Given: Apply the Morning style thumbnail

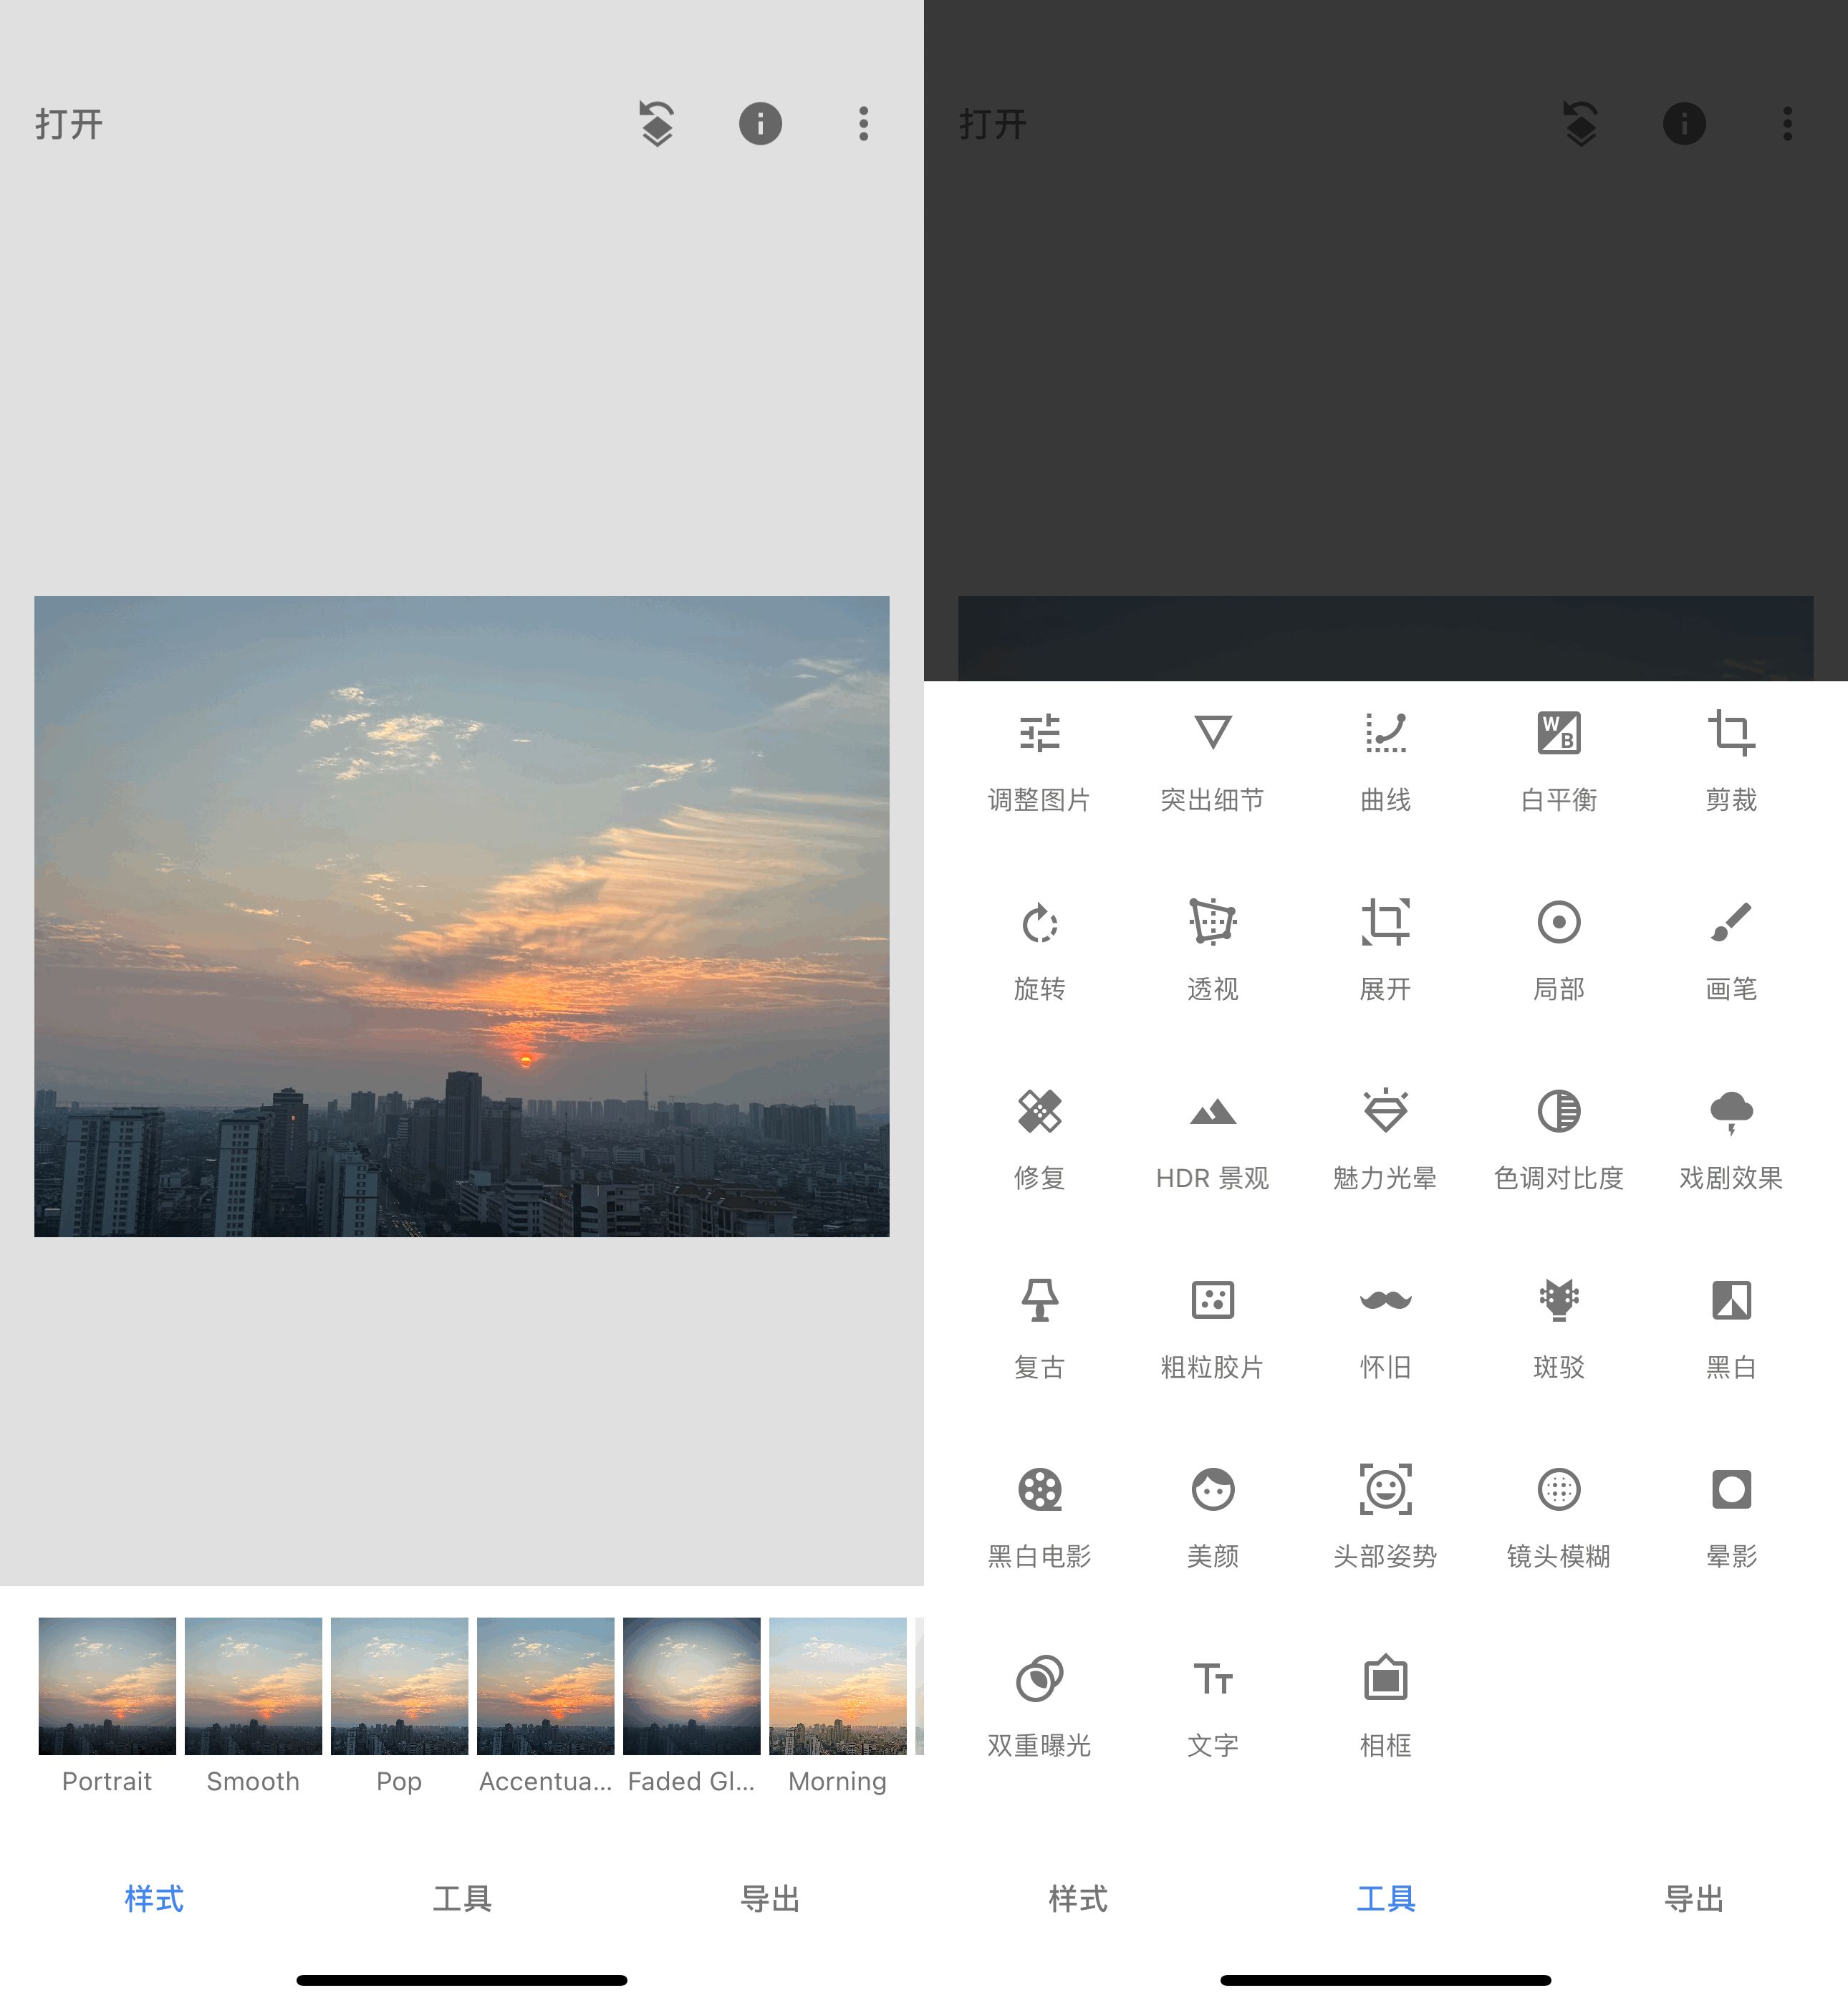Looking at the screenshot, I should (x=837, y=1686).
